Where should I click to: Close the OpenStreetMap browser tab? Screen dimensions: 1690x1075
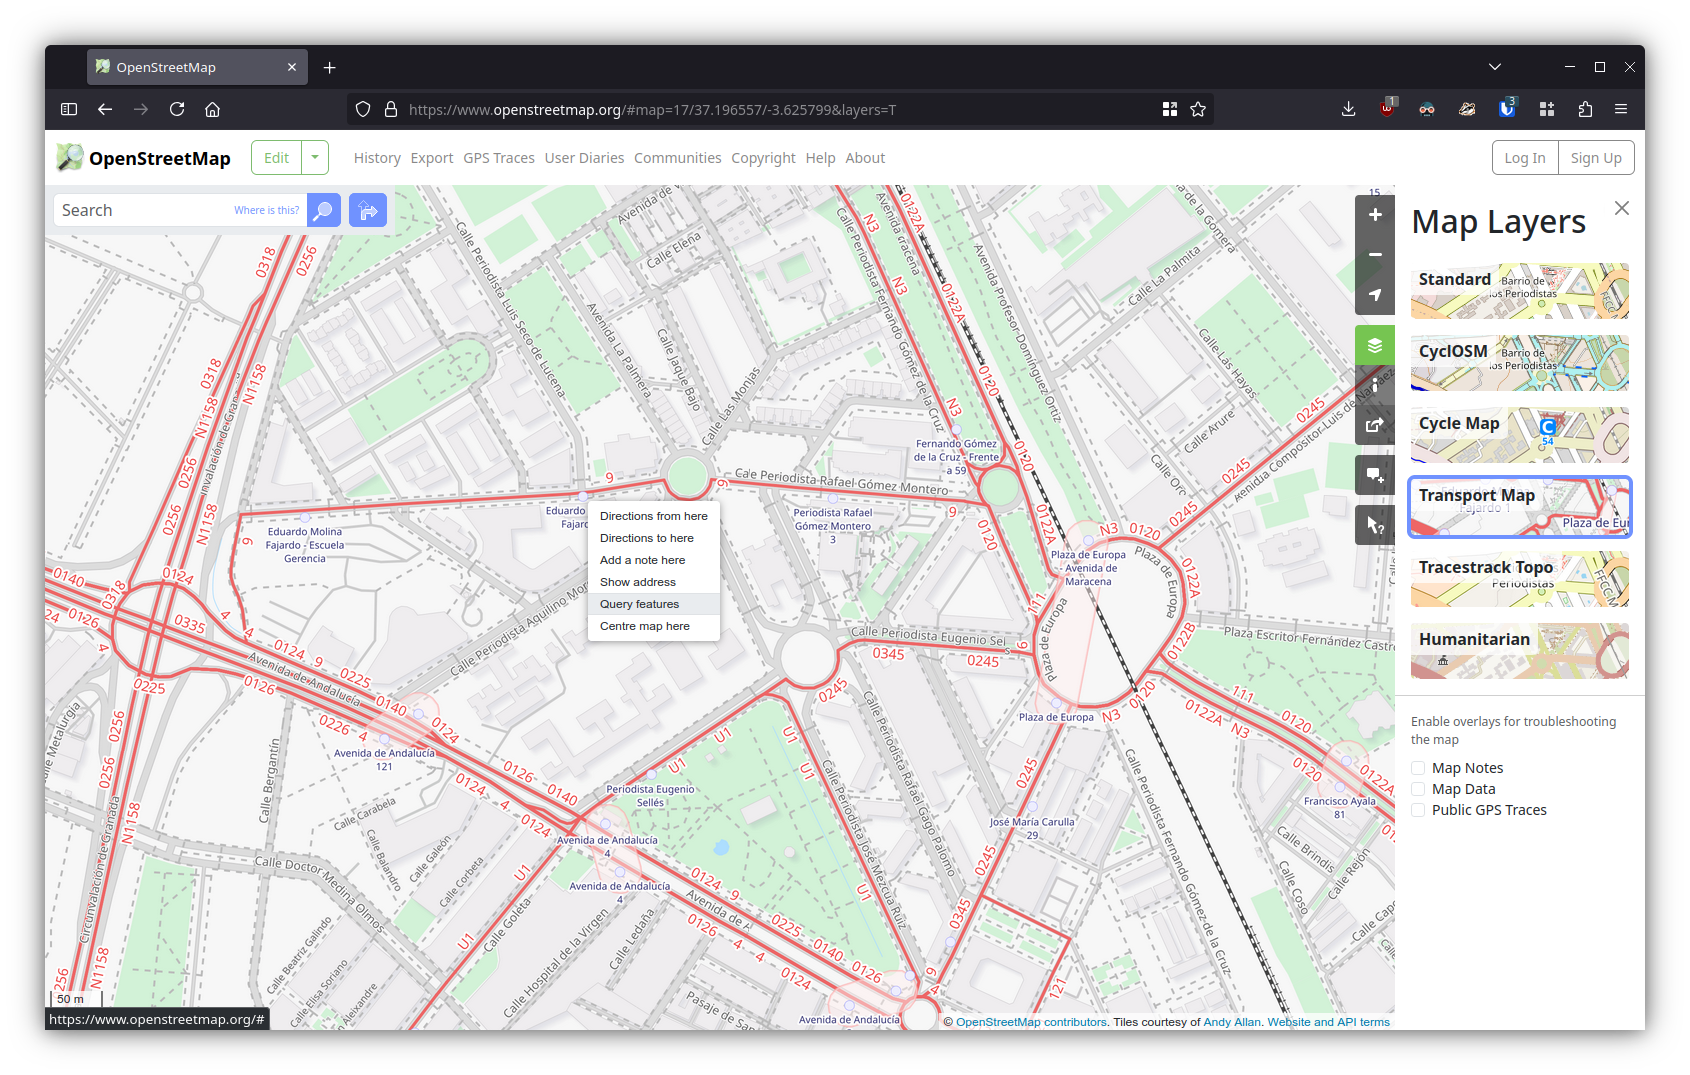[x=292, y=67]
